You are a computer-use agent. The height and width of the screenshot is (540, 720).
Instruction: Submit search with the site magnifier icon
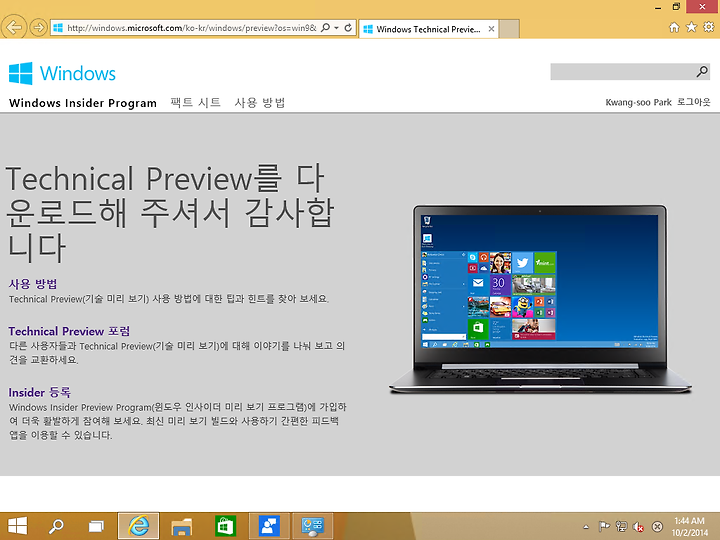point(702,72)
